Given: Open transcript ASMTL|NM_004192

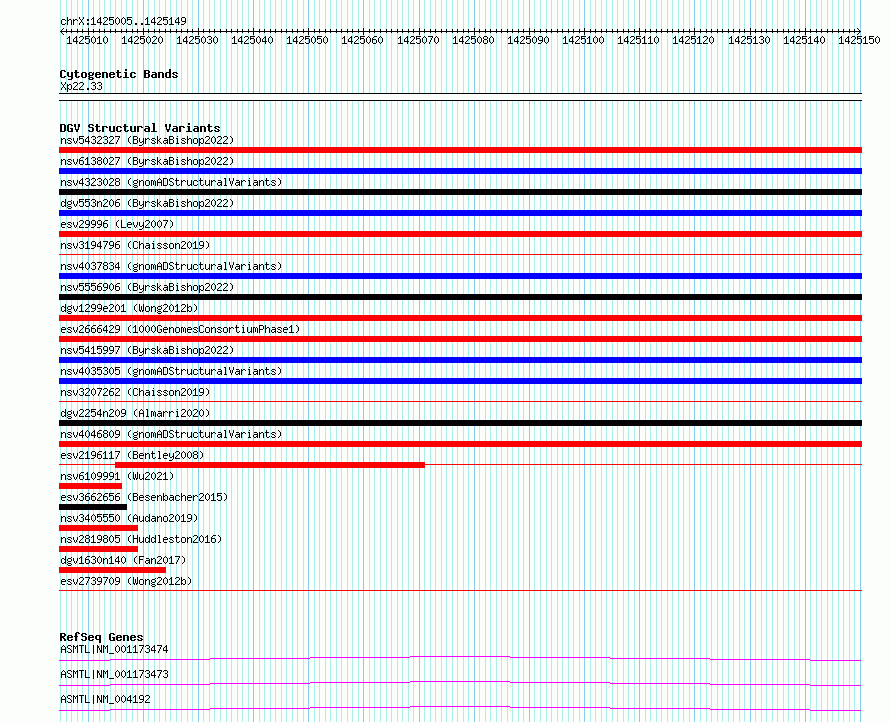Looking at the screenshot, I should coord(105,699).
